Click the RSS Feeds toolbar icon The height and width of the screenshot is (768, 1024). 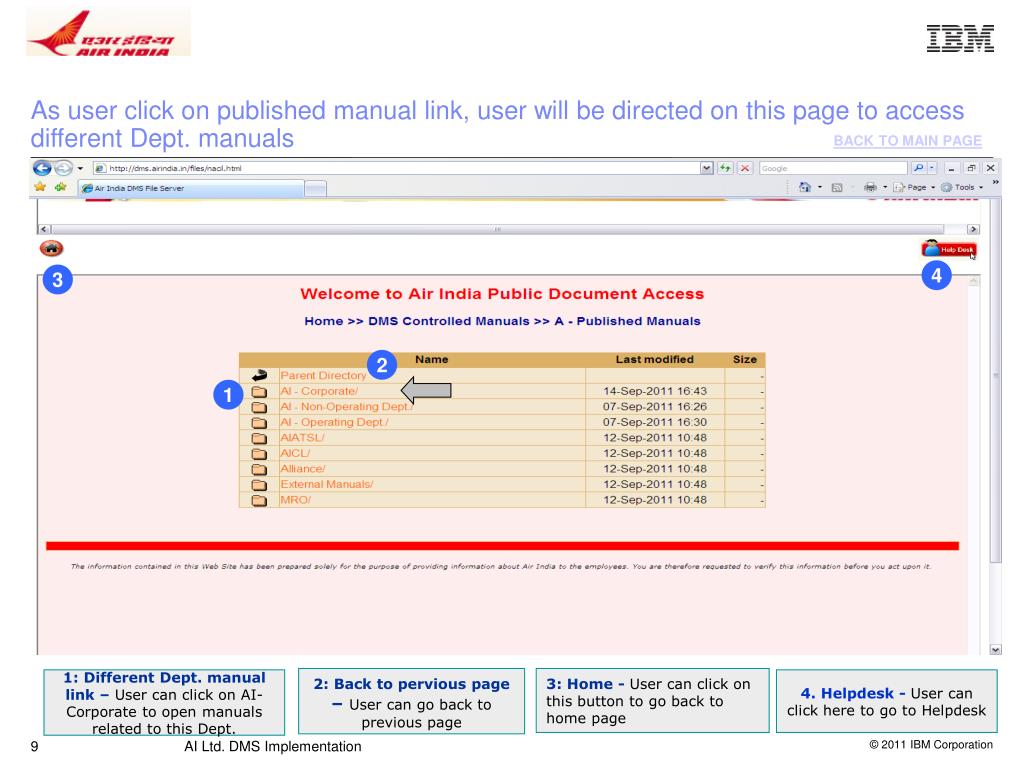coord(837,187)
